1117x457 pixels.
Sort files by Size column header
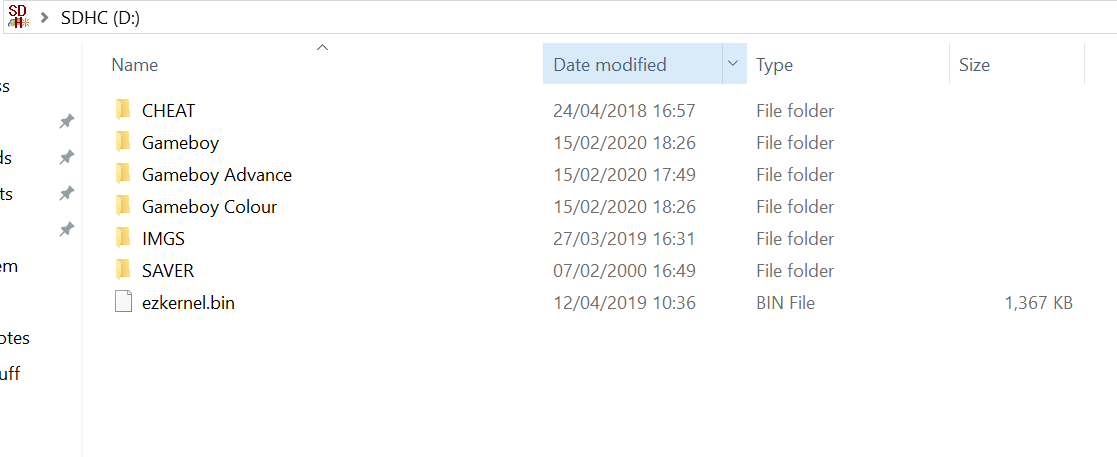pos(974,65)
